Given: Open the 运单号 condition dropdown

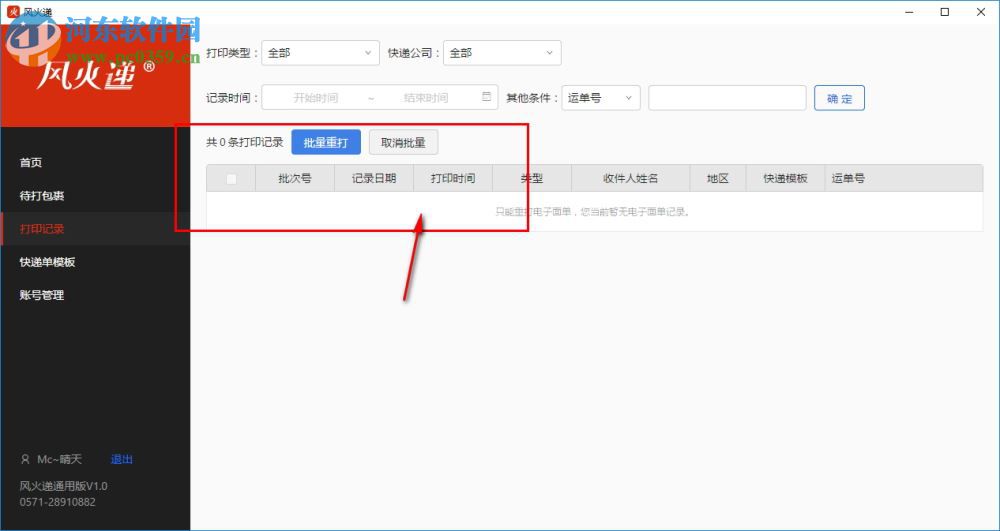Looking at the screenshot, I should tap(601, 98).
